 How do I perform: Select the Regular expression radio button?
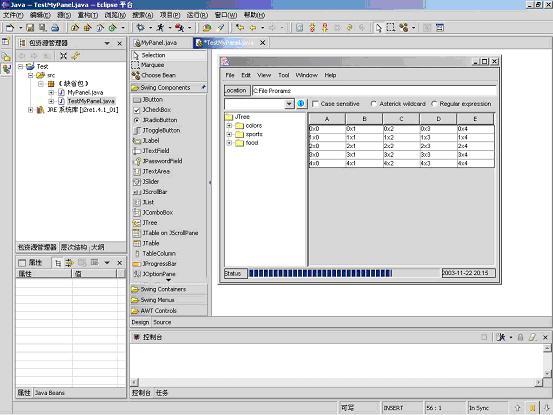(434, 104)
